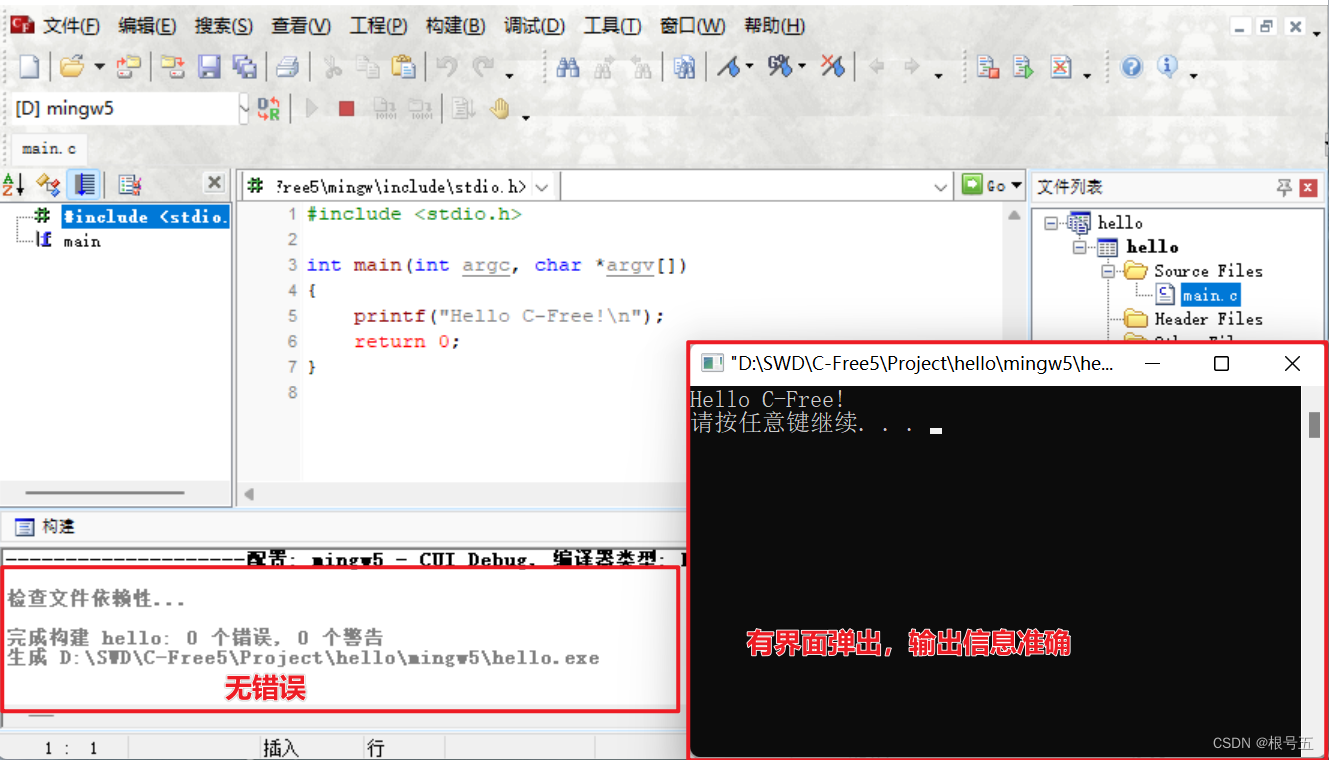Open dropdown arrow next to bookmark flag icon
This screenshot has width=1329, height=760.
pos(750,68)
